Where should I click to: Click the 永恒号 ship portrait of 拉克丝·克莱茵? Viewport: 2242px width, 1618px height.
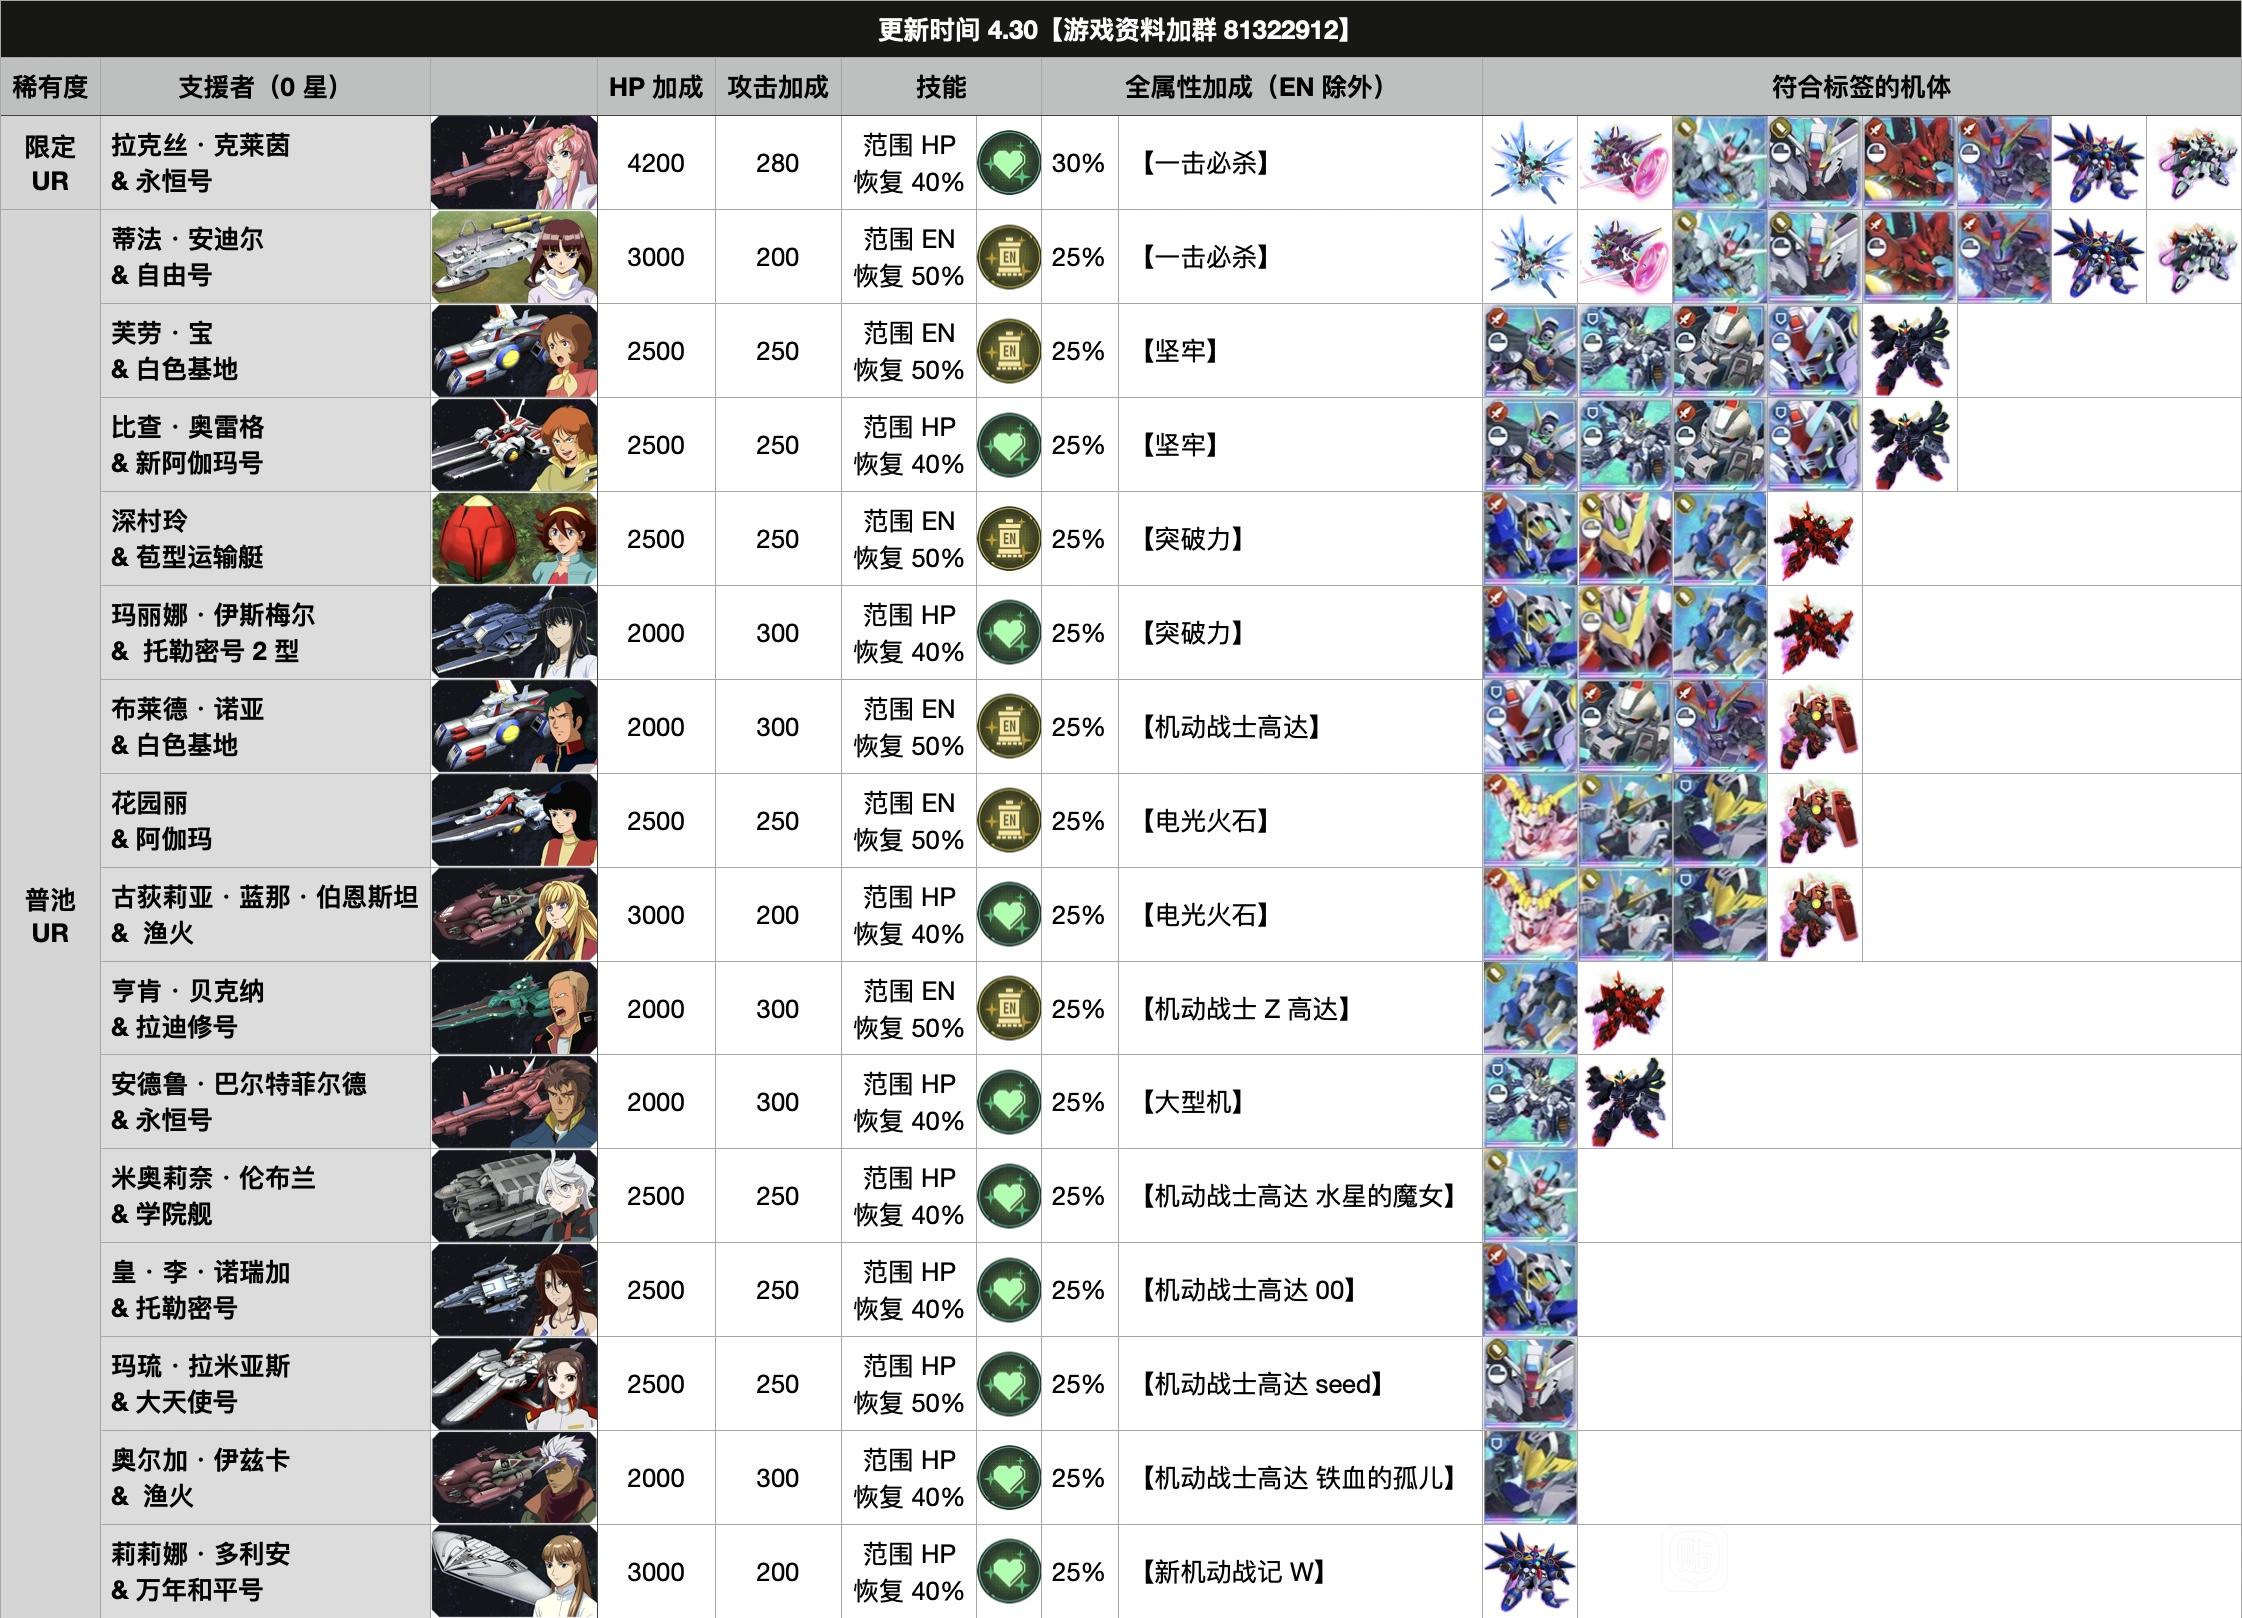click(x=514, y=163)
